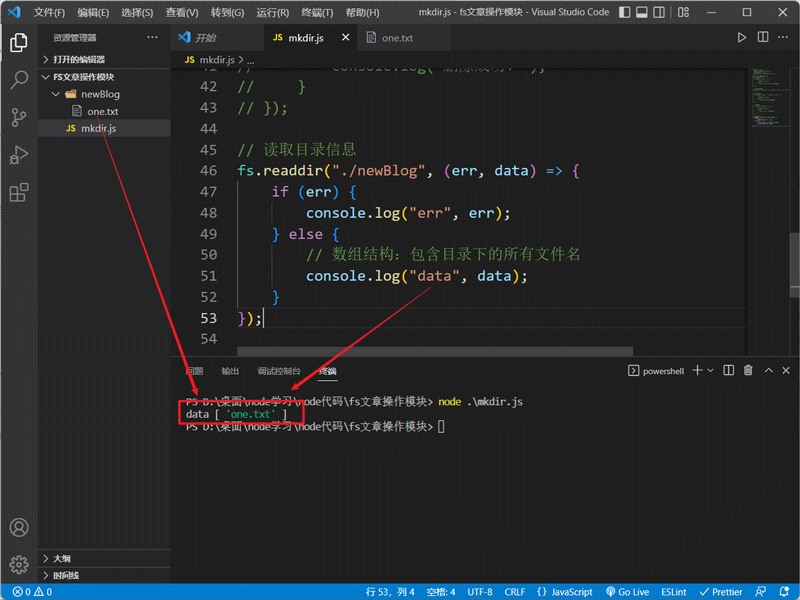Change file encoding UTF-8

click(480, 592)
